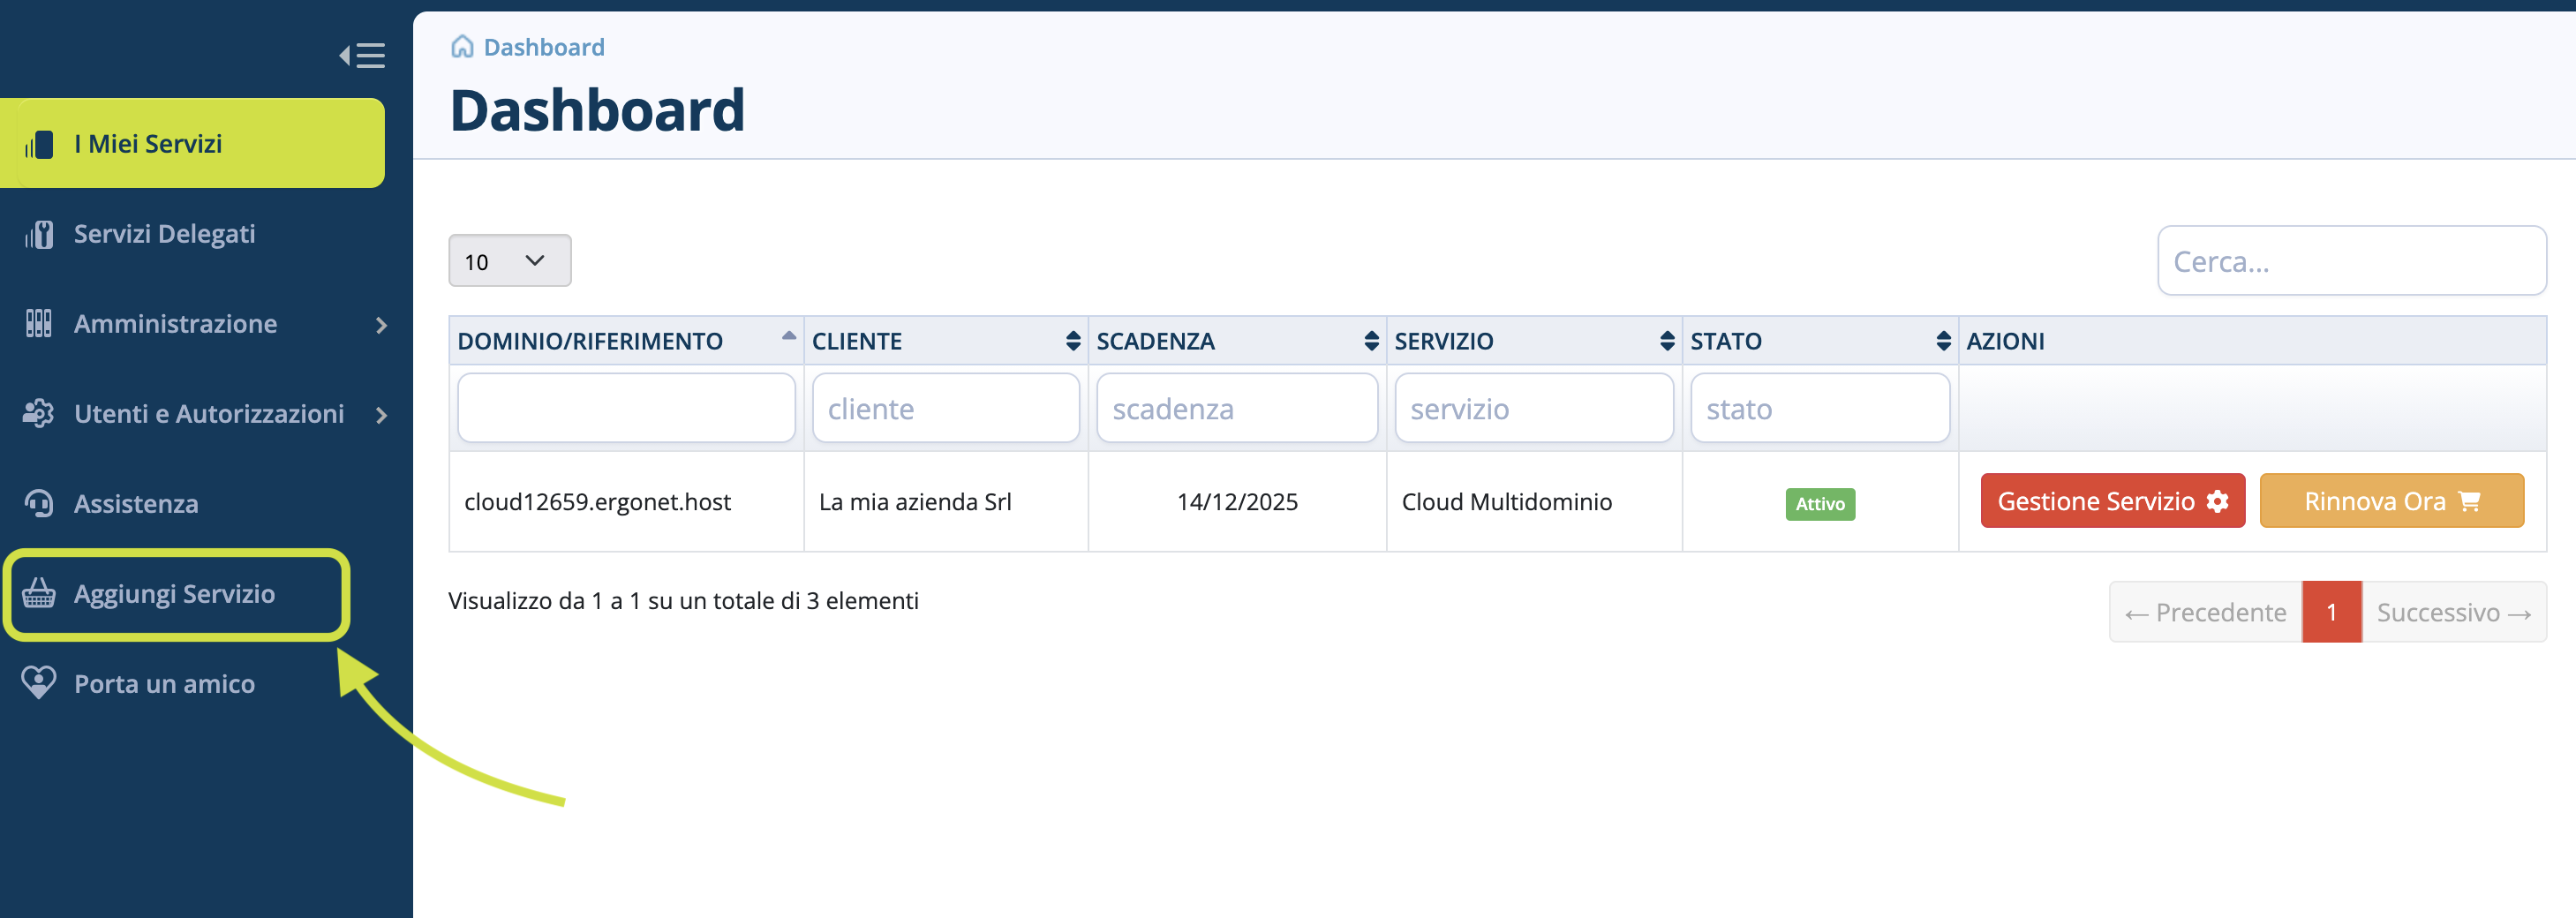Expand the Utenti e Autorizzazioni chevron
2576x918 pixels.
381,415
